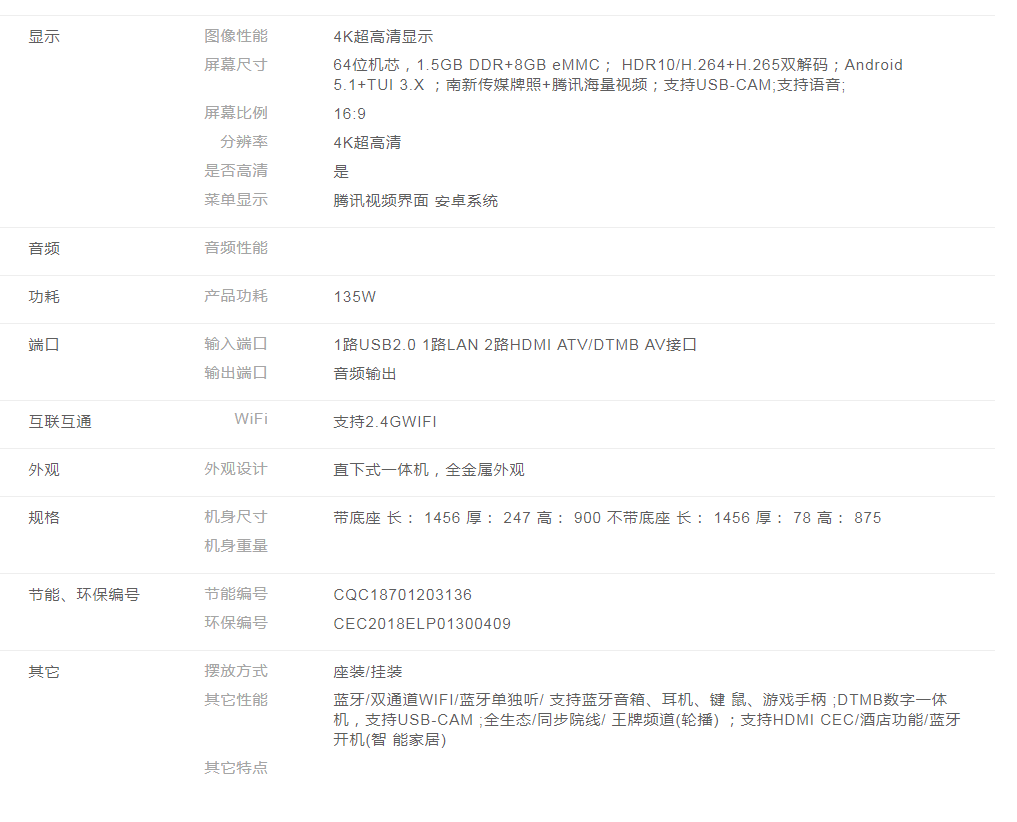The width and height of the screenshot is (1017, 822).
Task: Click the 座装/挂装 placement value
Action: tap(368, 672)
